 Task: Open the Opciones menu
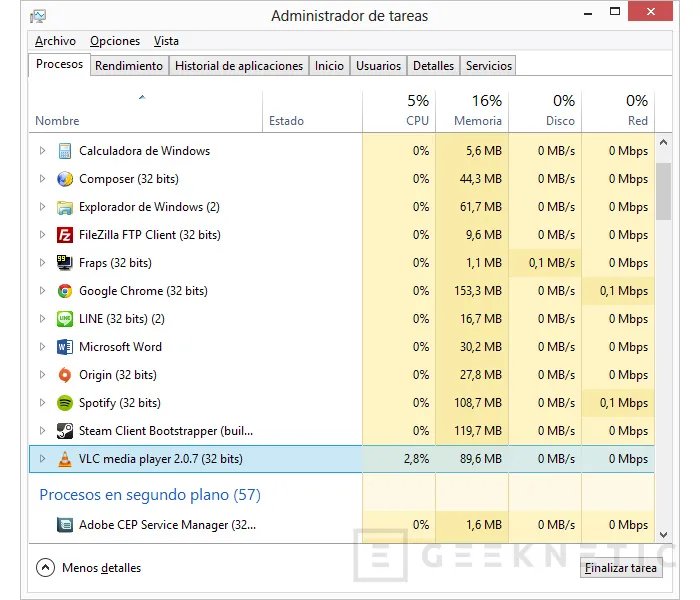tap(115, 41)
